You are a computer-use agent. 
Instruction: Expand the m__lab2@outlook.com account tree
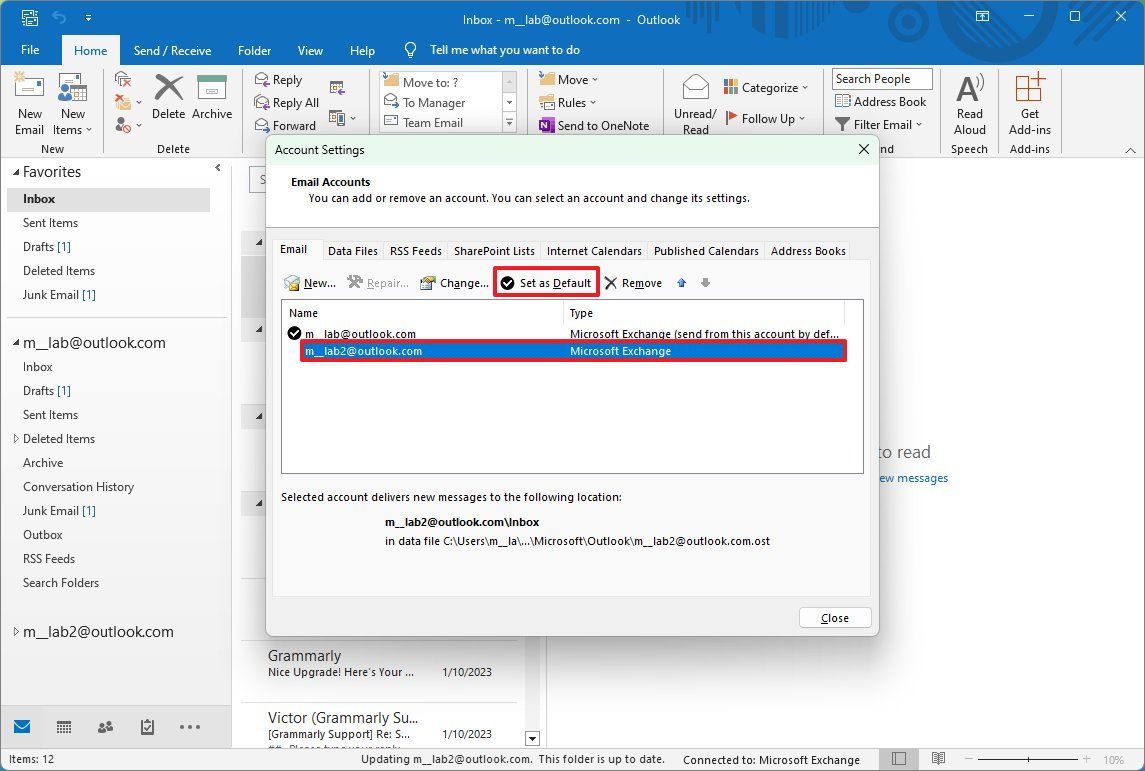[16, 632]
